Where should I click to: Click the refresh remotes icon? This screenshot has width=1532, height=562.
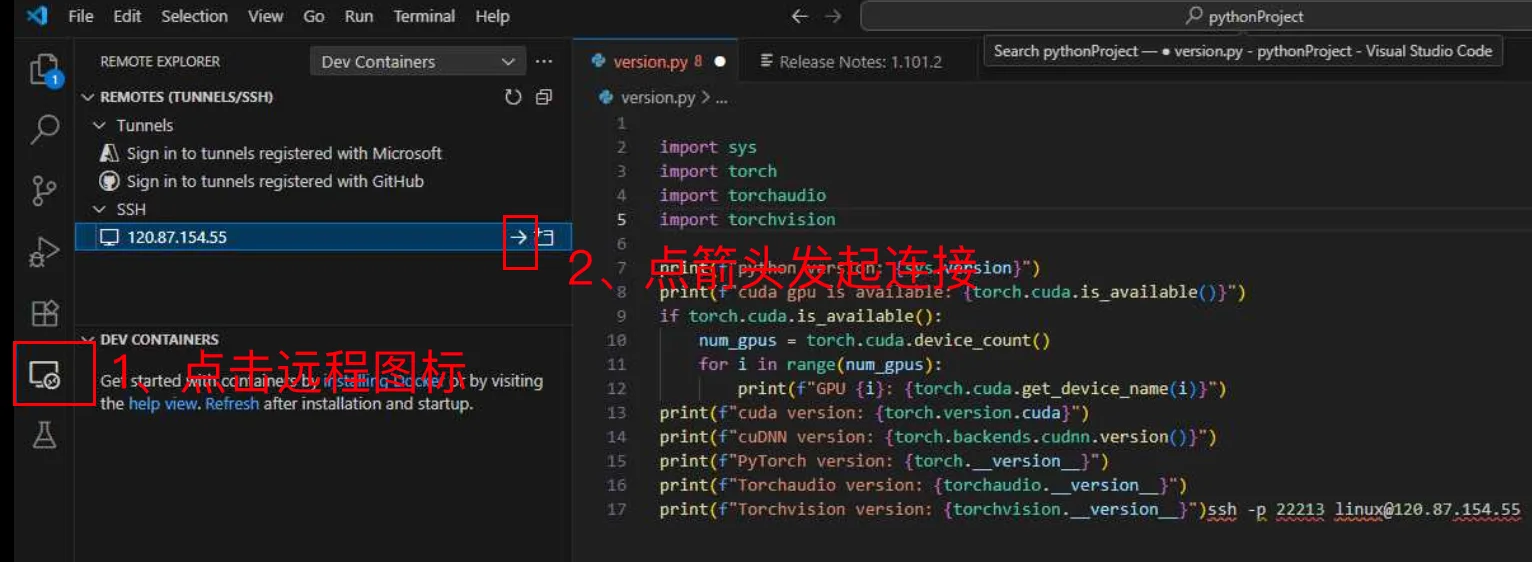coord(513,97)
